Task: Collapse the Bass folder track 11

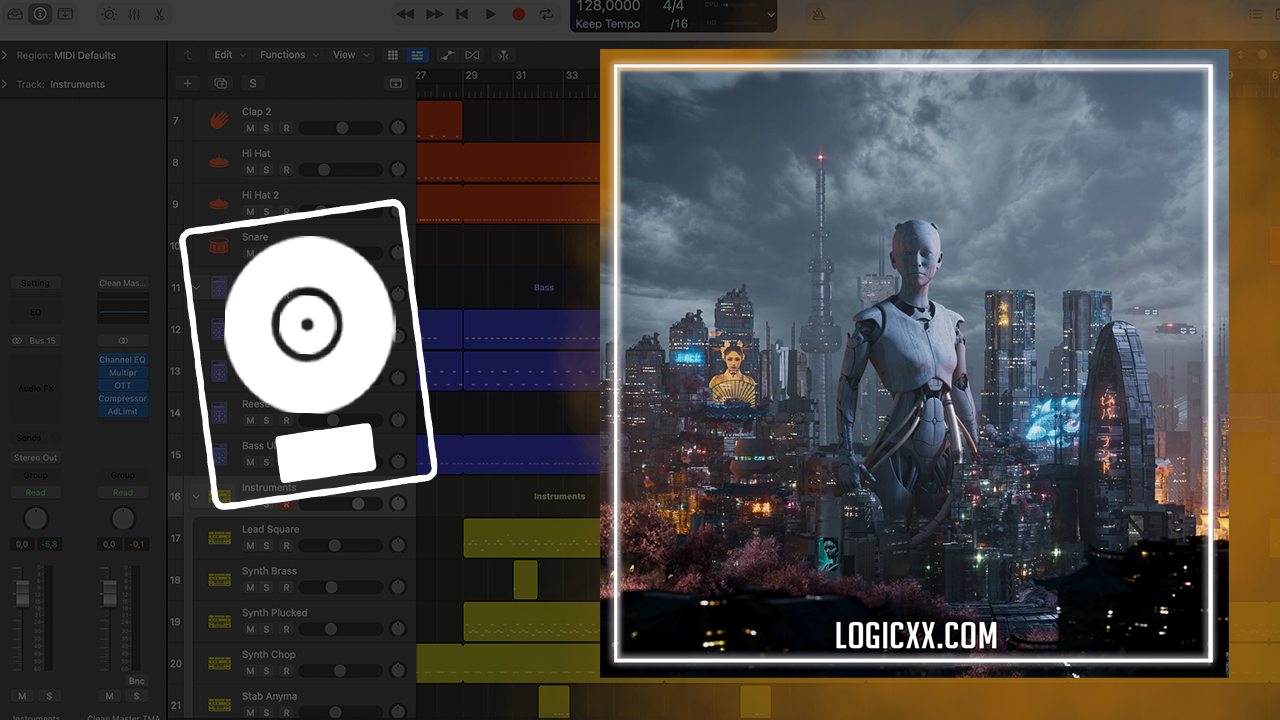Action: click(x=196, y=288)
